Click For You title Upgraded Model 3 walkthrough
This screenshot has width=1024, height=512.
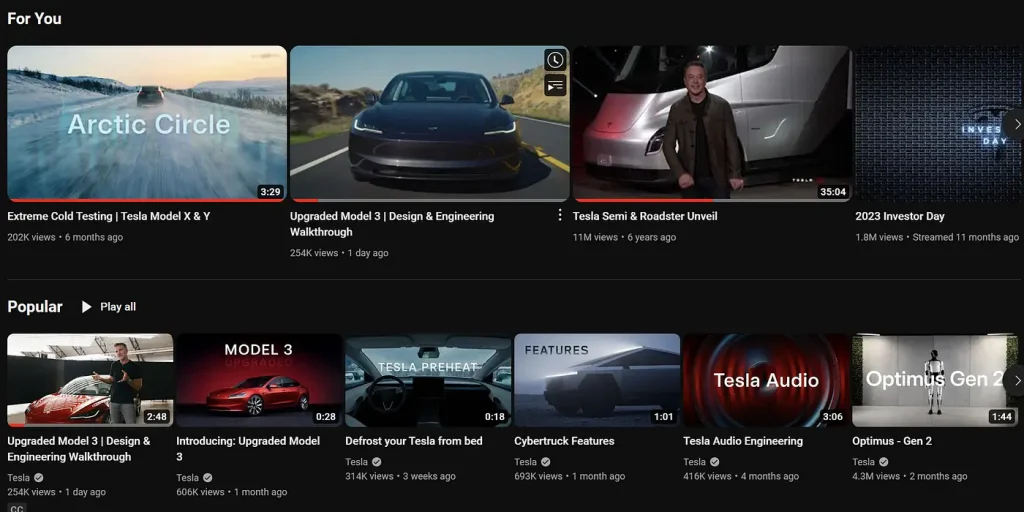click(392, 224)
